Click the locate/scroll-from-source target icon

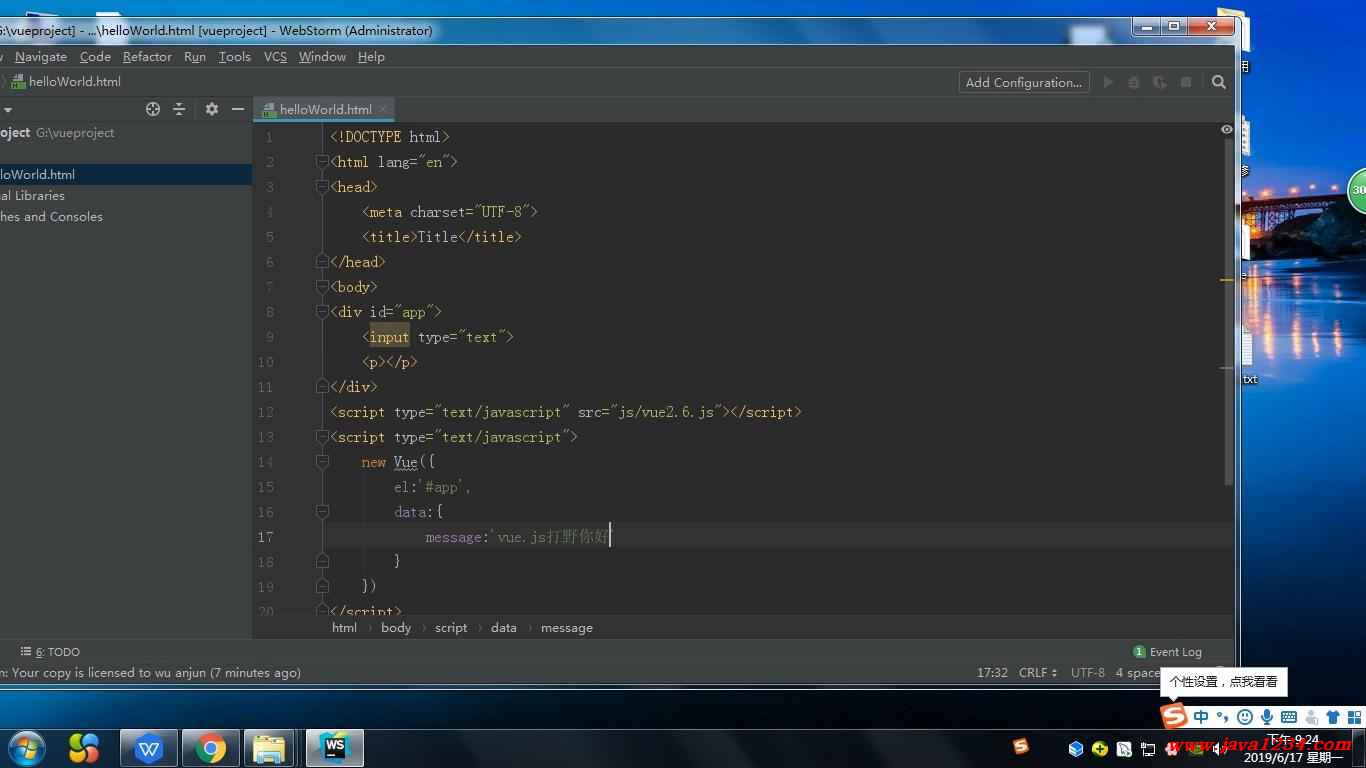coord(153,109)
